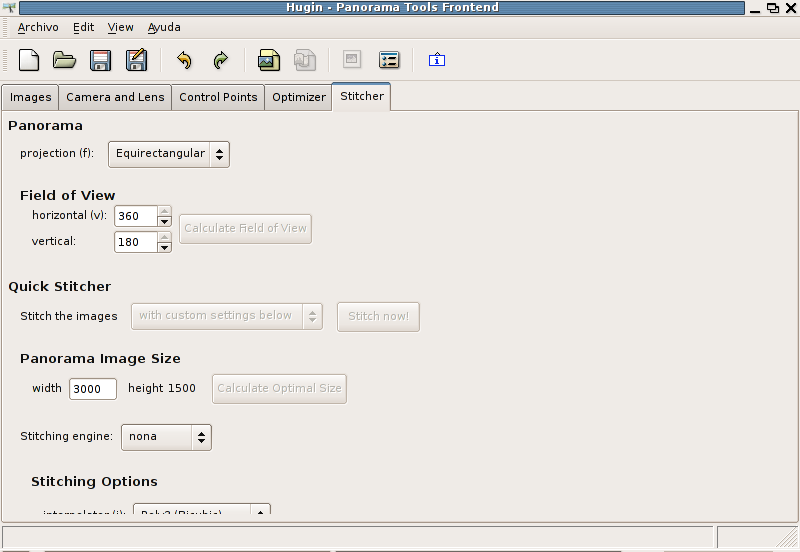
Task: Click the 'Panorama Image Size' heading
Action: 100,359
